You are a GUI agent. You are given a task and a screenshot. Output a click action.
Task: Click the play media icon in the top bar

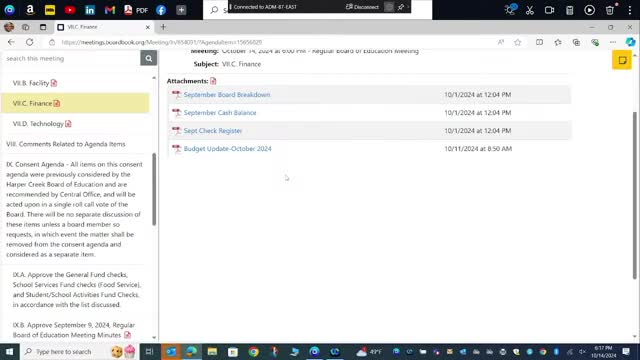589,10
